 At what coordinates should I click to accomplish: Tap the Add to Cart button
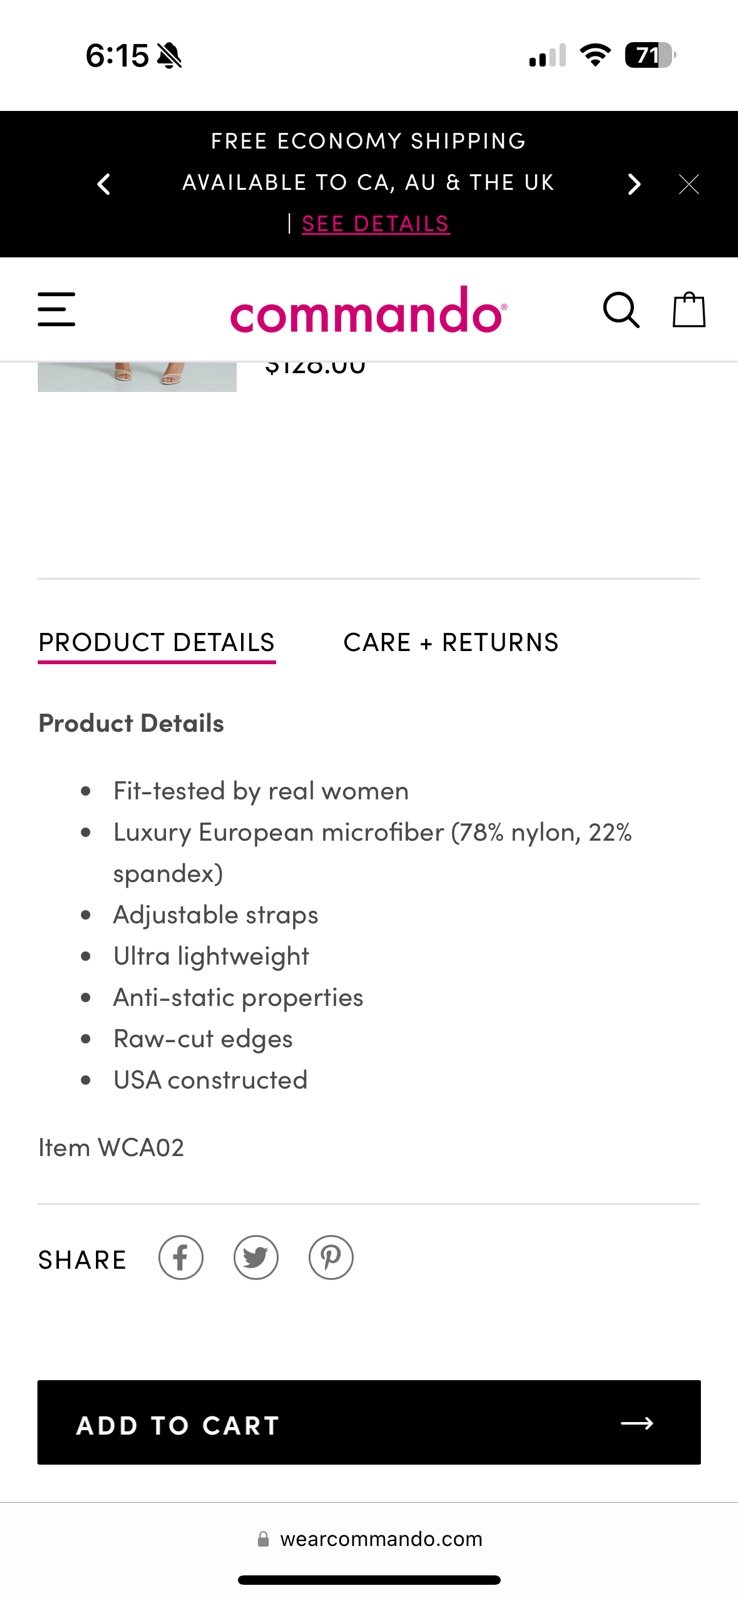[x=369, y=1423]
